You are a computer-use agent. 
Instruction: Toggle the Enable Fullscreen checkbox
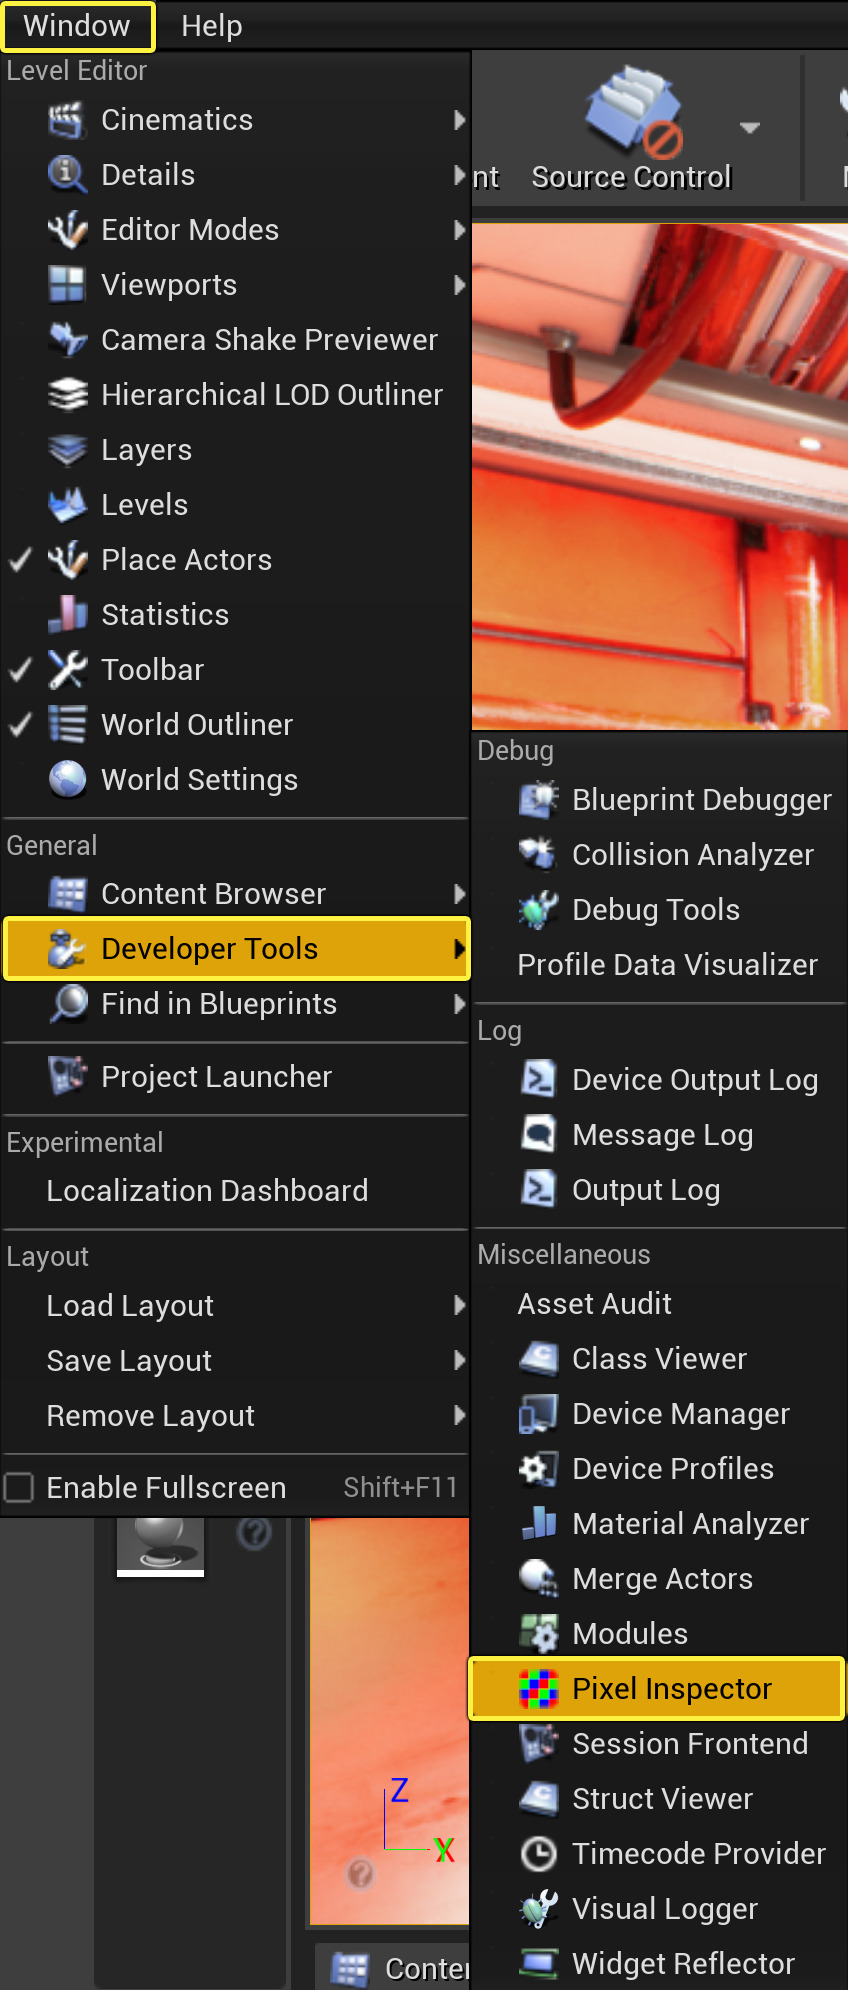coord(19,1487)
